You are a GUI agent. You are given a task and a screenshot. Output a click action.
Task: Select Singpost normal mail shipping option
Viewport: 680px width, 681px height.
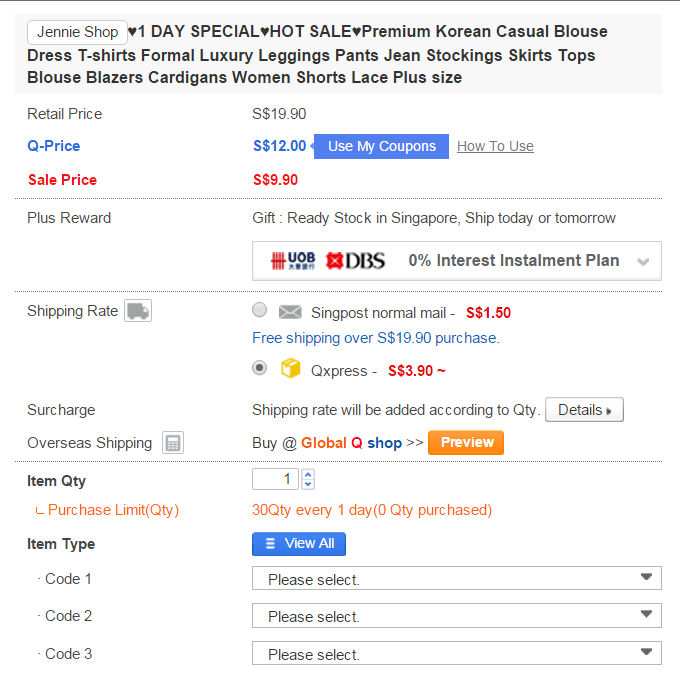(260, 310)
